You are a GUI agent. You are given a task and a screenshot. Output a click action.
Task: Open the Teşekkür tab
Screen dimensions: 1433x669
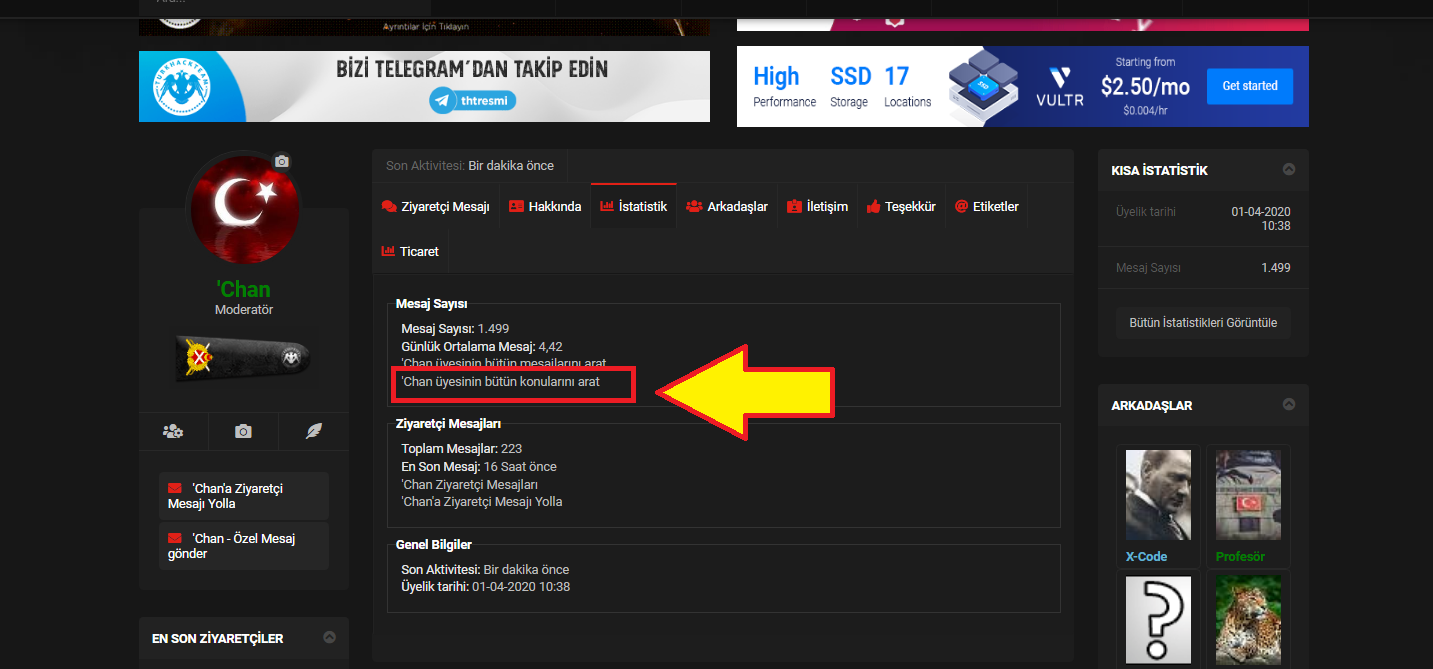pos(901,206)
